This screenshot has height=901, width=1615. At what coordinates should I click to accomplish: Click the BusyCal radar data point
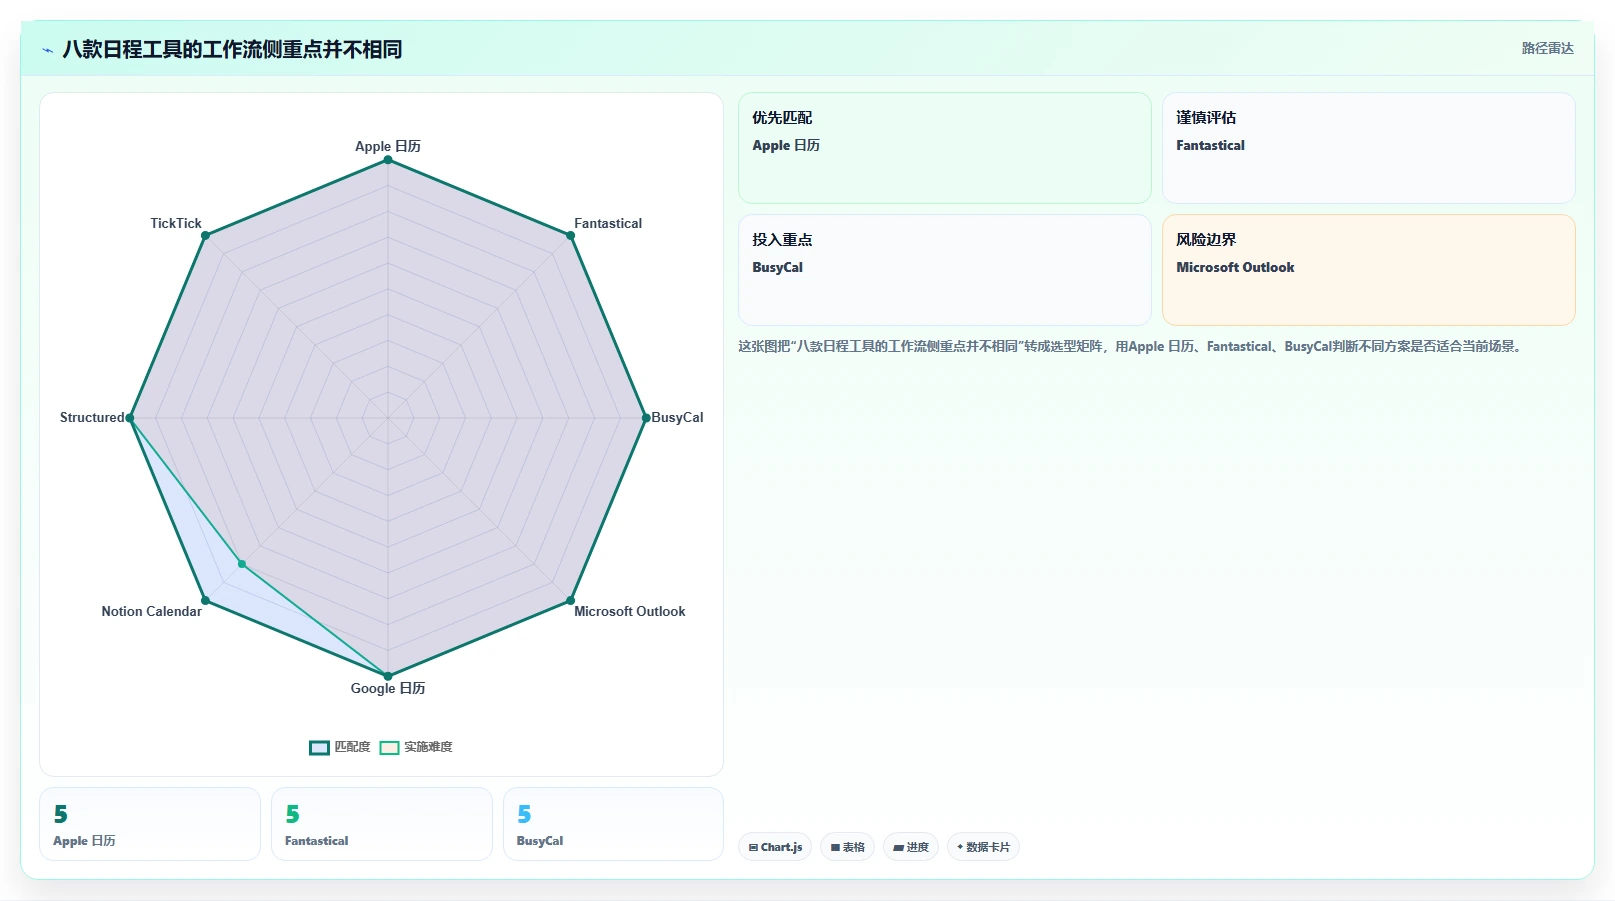(x=646, y=418)
